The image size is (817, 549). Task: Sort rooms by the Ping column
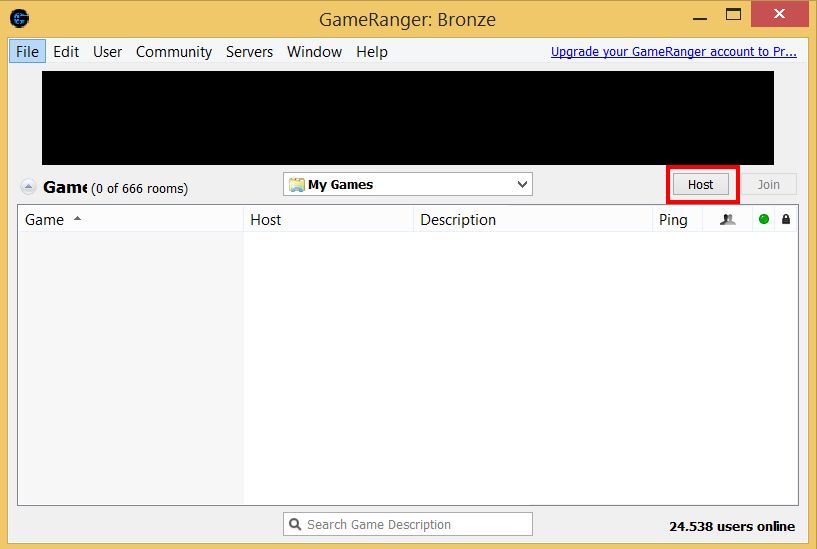(x=677, y=219)
